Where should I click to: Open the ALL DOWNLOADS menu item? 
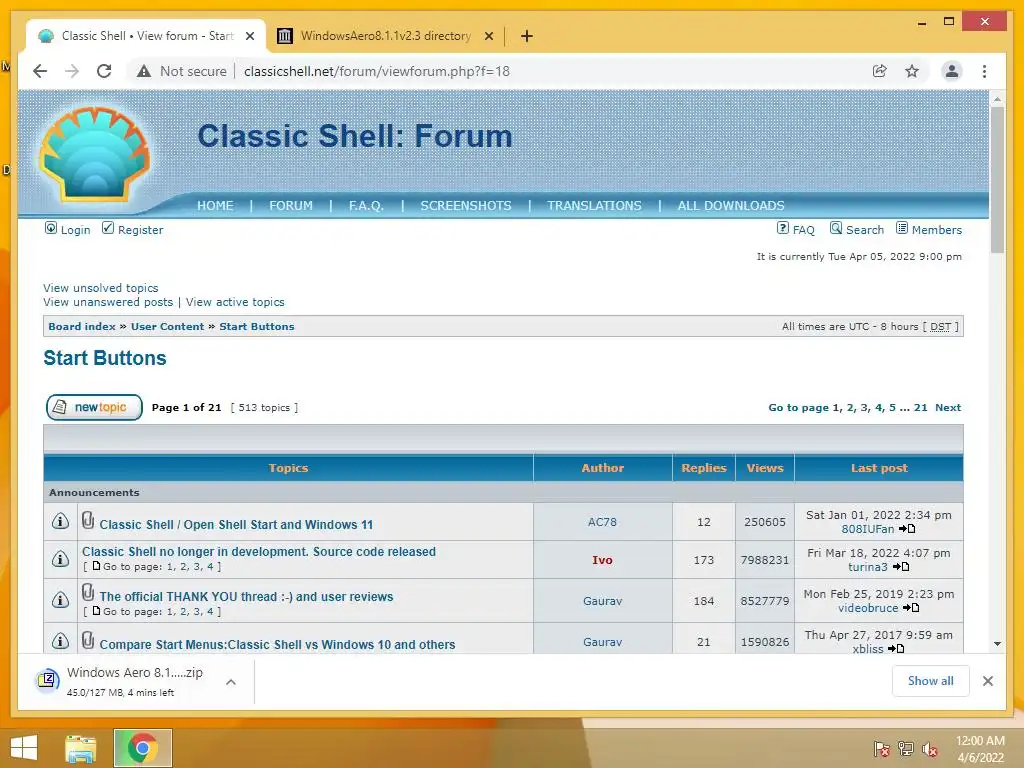[731, 206]
